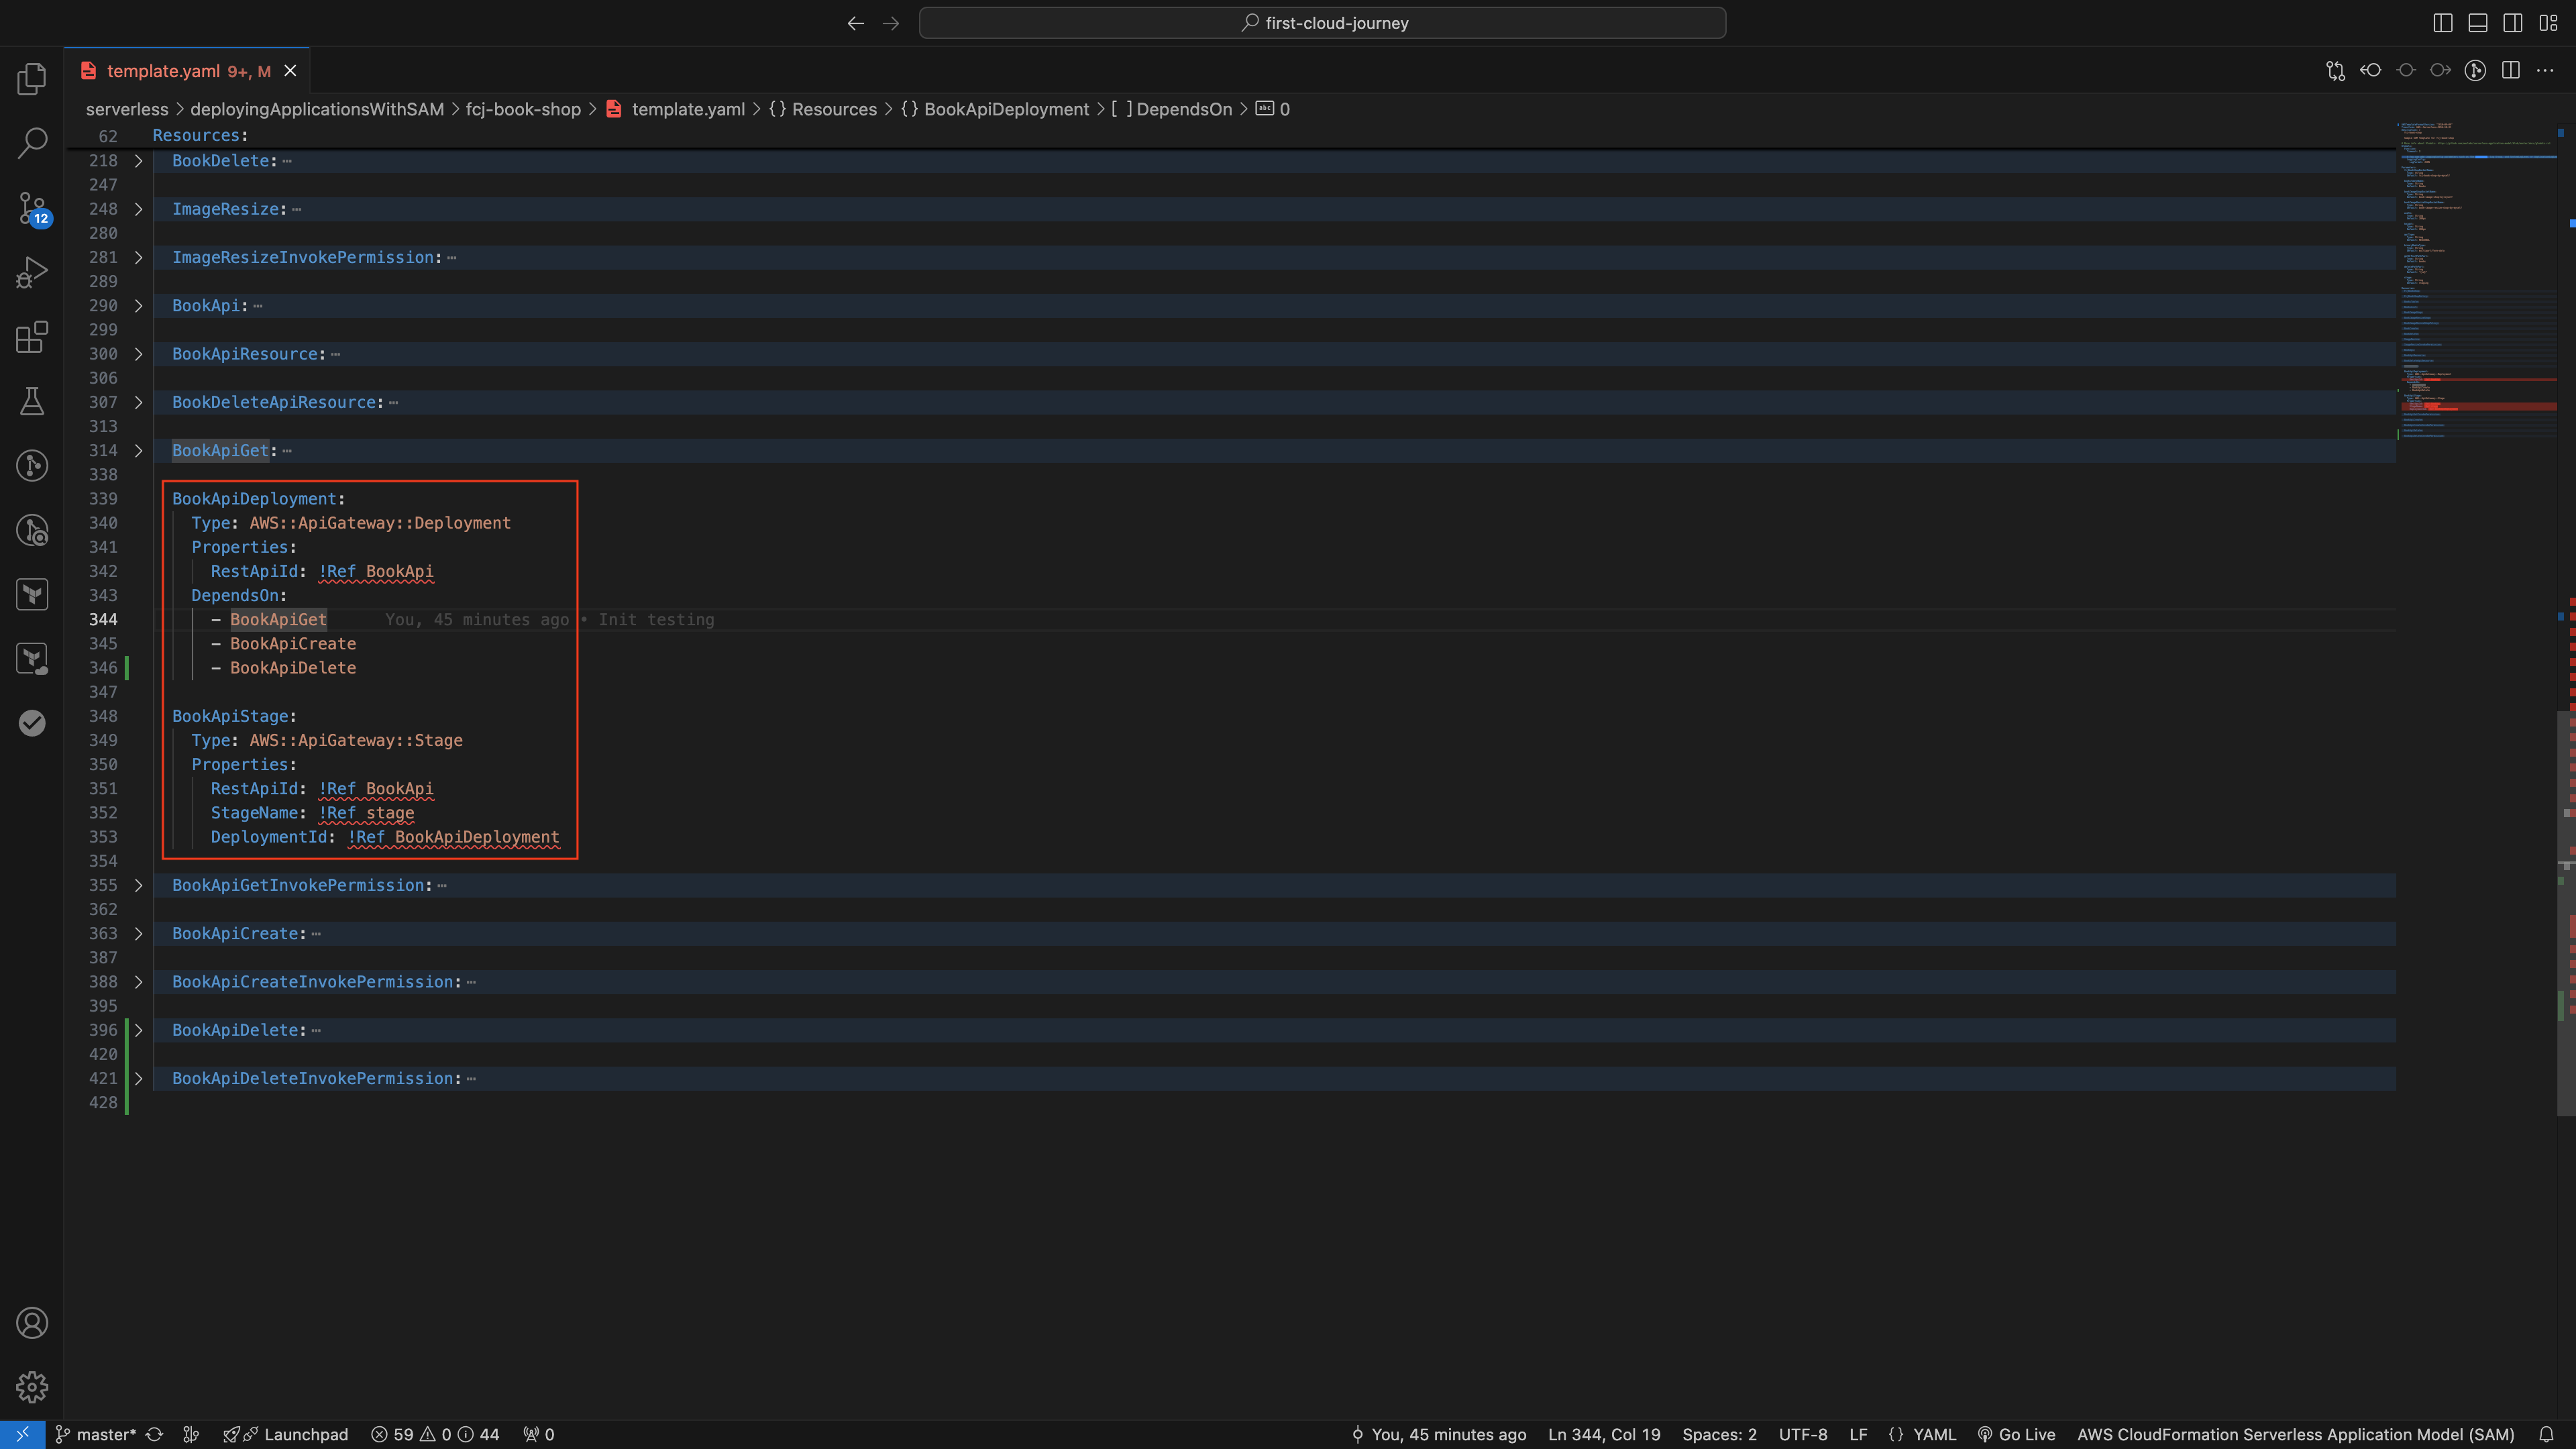The width and height of the screenshot is (2576, 1449).
Task: Expand the BookApiCreateInvokePermission section
Action: tap(138, 982)
